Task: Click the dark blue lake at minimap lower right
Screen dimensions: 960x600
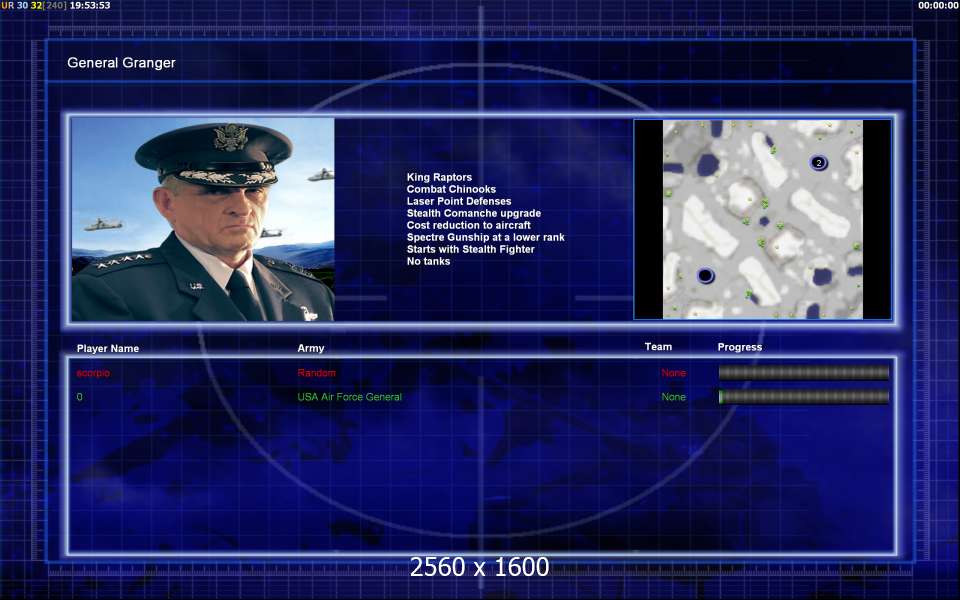Action: coord(822,276)
